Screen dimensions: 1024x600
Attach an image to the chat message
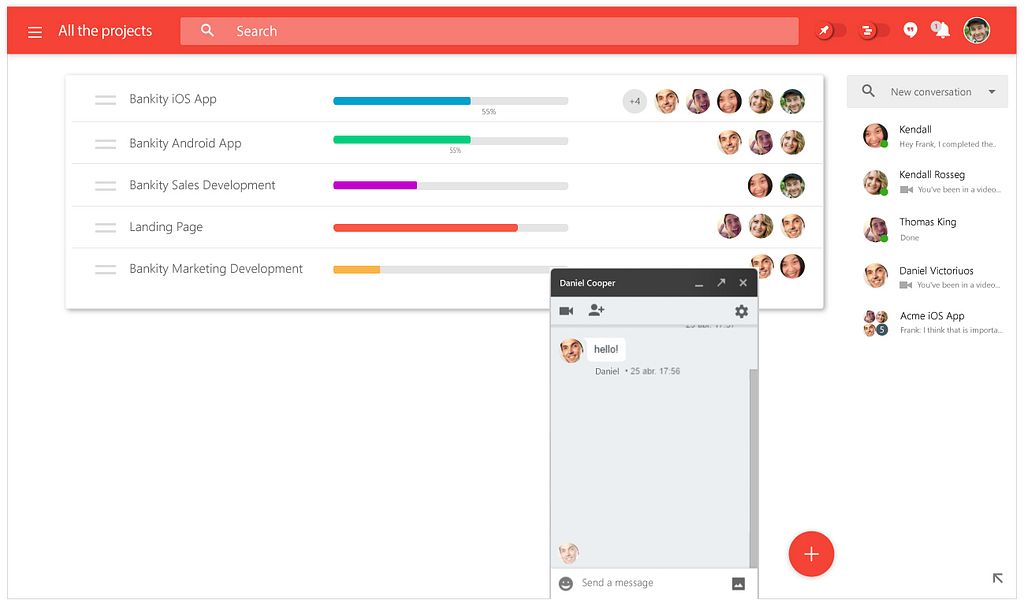(739, 584)
